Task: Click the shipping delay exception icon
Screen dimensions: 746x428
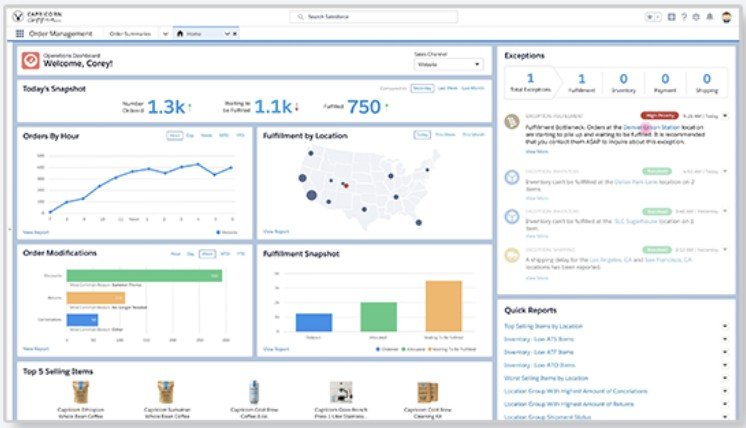Action: (512, 255)
